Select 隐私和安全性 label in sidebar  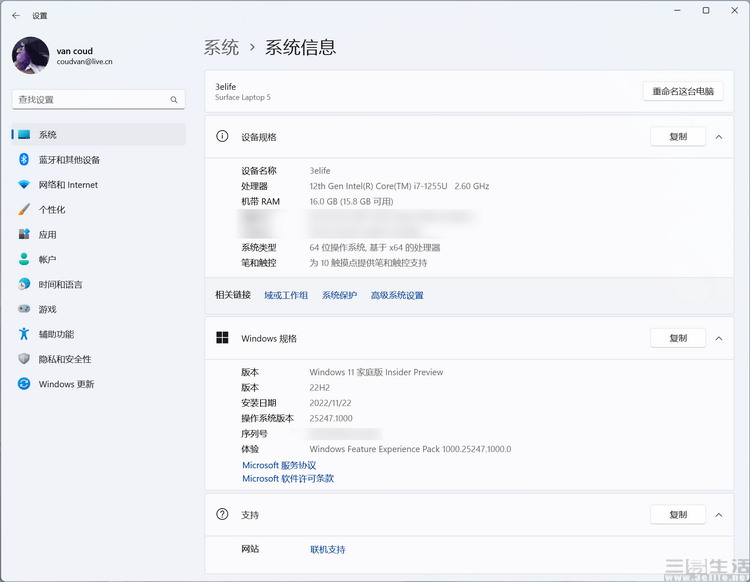tap(65, 359)
